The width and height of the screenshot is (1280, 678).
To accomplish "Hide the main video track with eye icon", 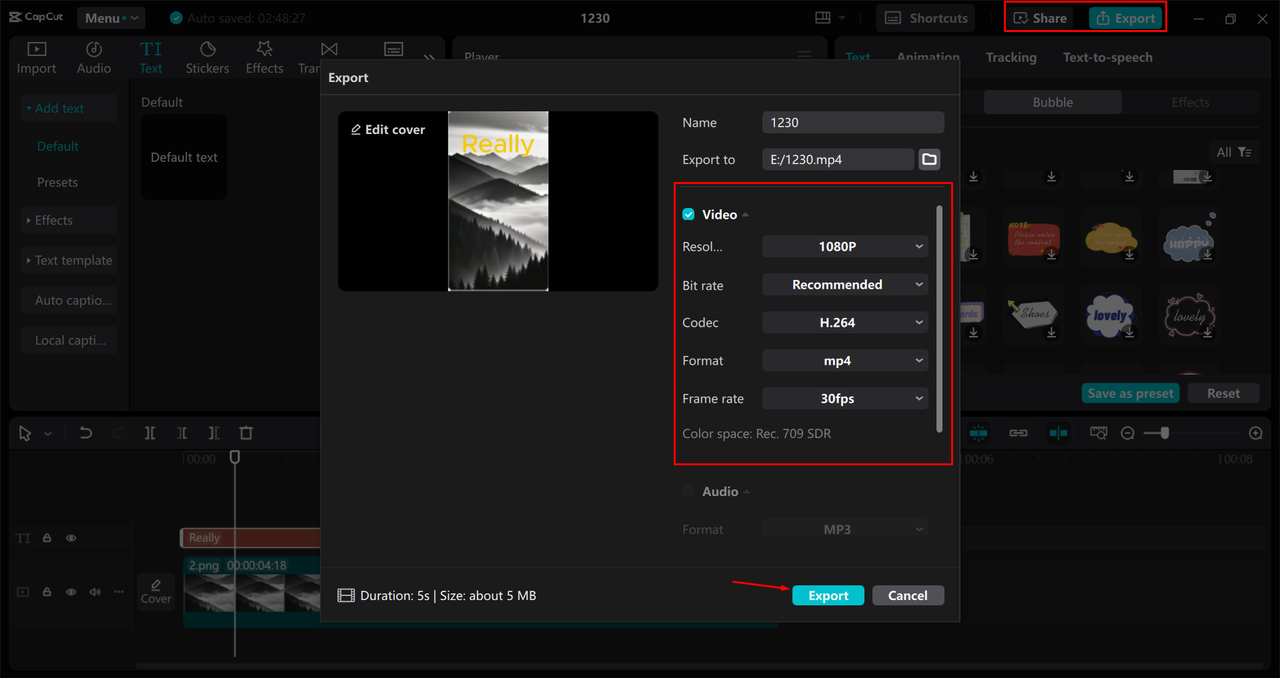I will click(71, 592).
